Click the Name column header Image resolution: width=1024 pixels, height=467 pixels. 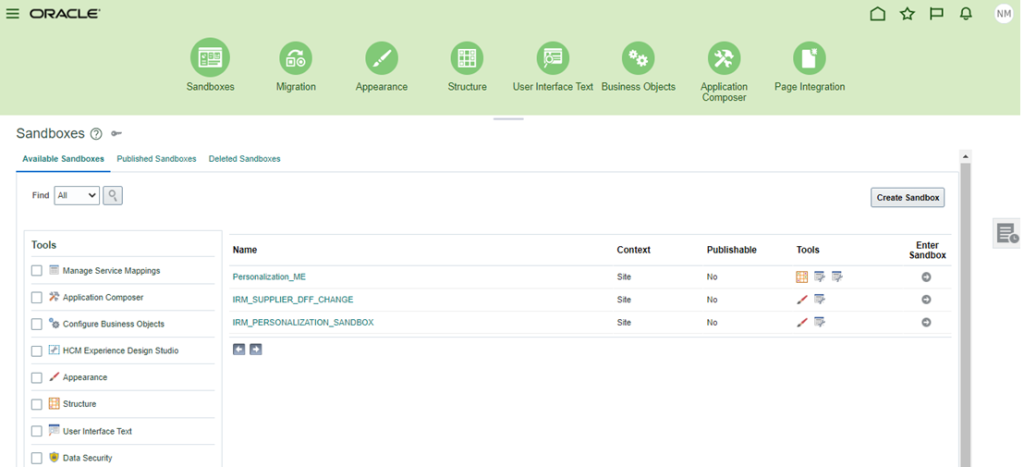[245, 250]
